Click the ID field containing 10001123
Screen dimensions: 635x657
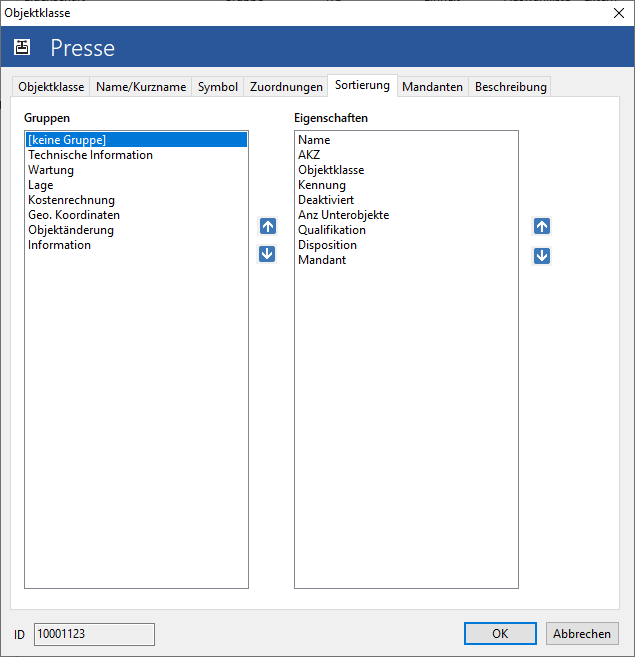tap(94, 634)
